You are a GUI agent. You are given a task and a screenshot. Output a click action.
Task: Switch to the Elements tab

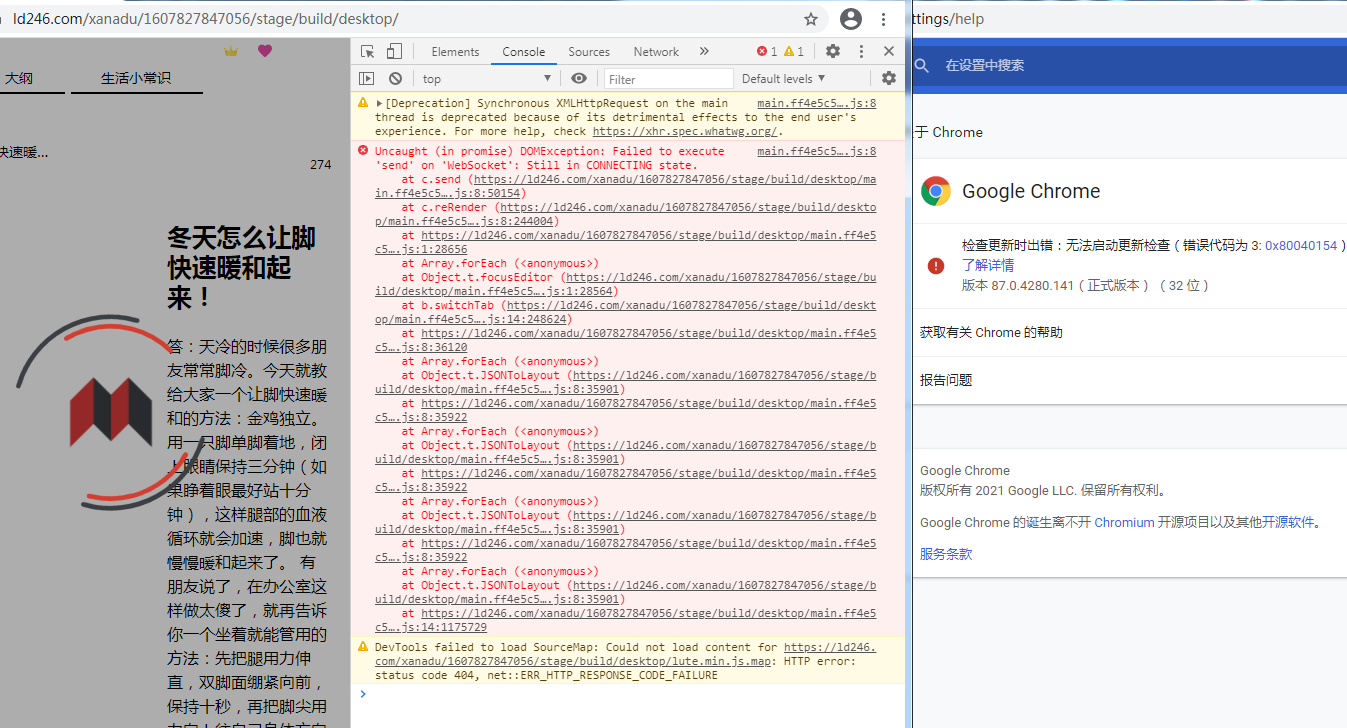click(x=455, y=51)
